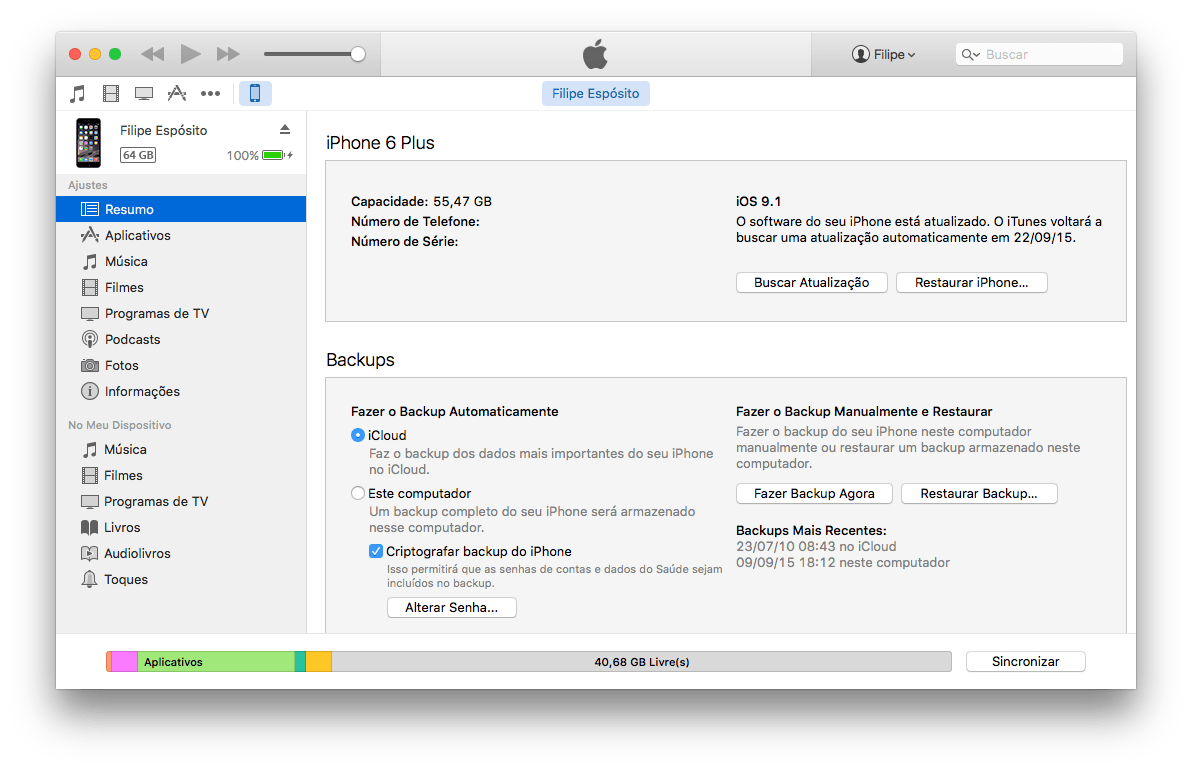Toggle Criptografar backup do iPhone checkbox
The height and width of the screenshot is (769, 1192).
(x=376, y=551)
